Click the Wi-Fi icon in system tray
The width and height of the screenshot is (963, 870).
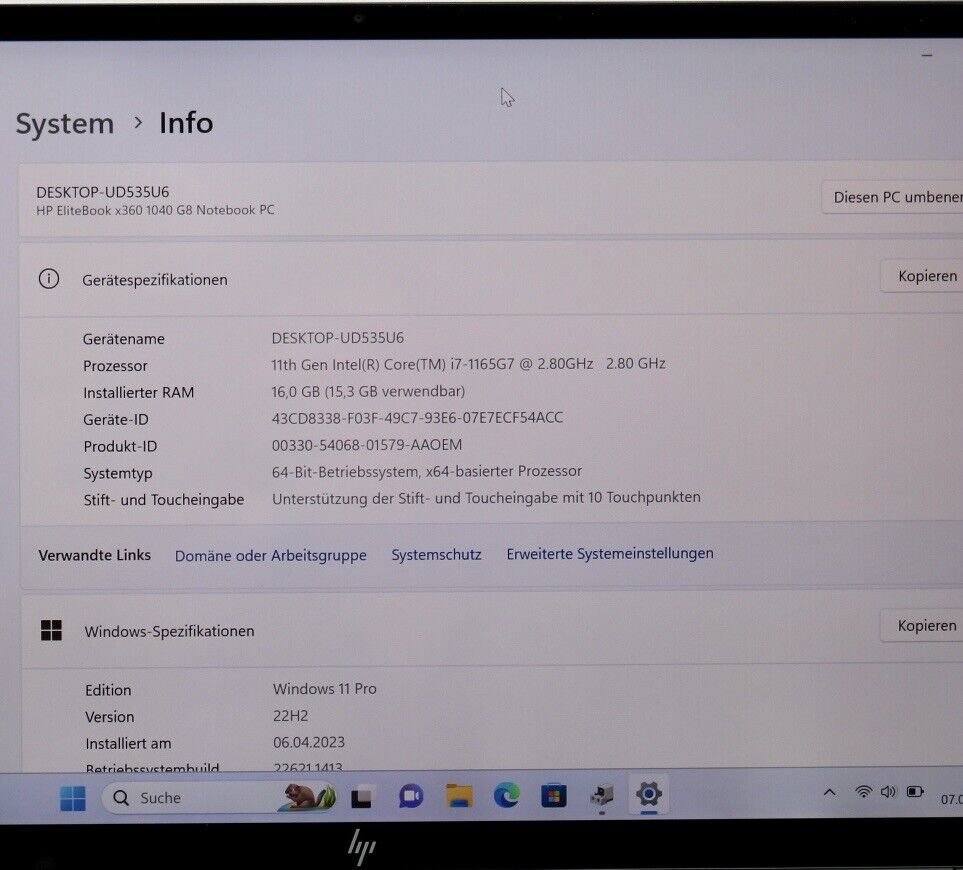tap(864, 791)
